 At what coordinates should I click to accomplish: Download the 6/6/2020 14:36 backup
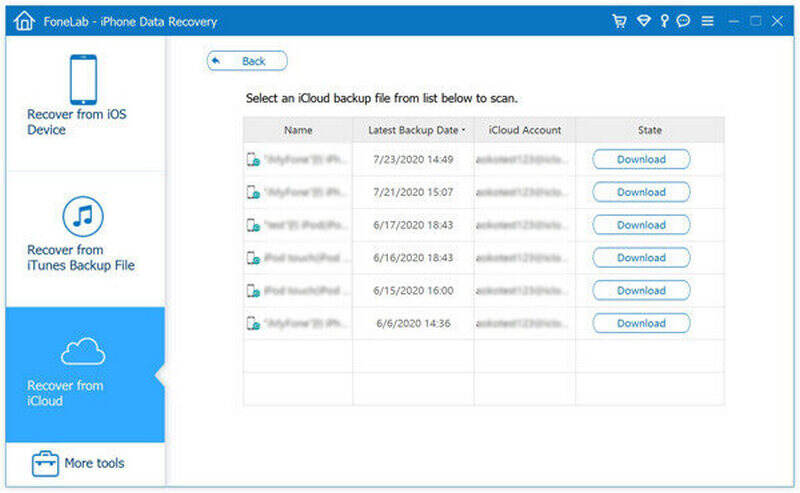(x=641, y=323)
